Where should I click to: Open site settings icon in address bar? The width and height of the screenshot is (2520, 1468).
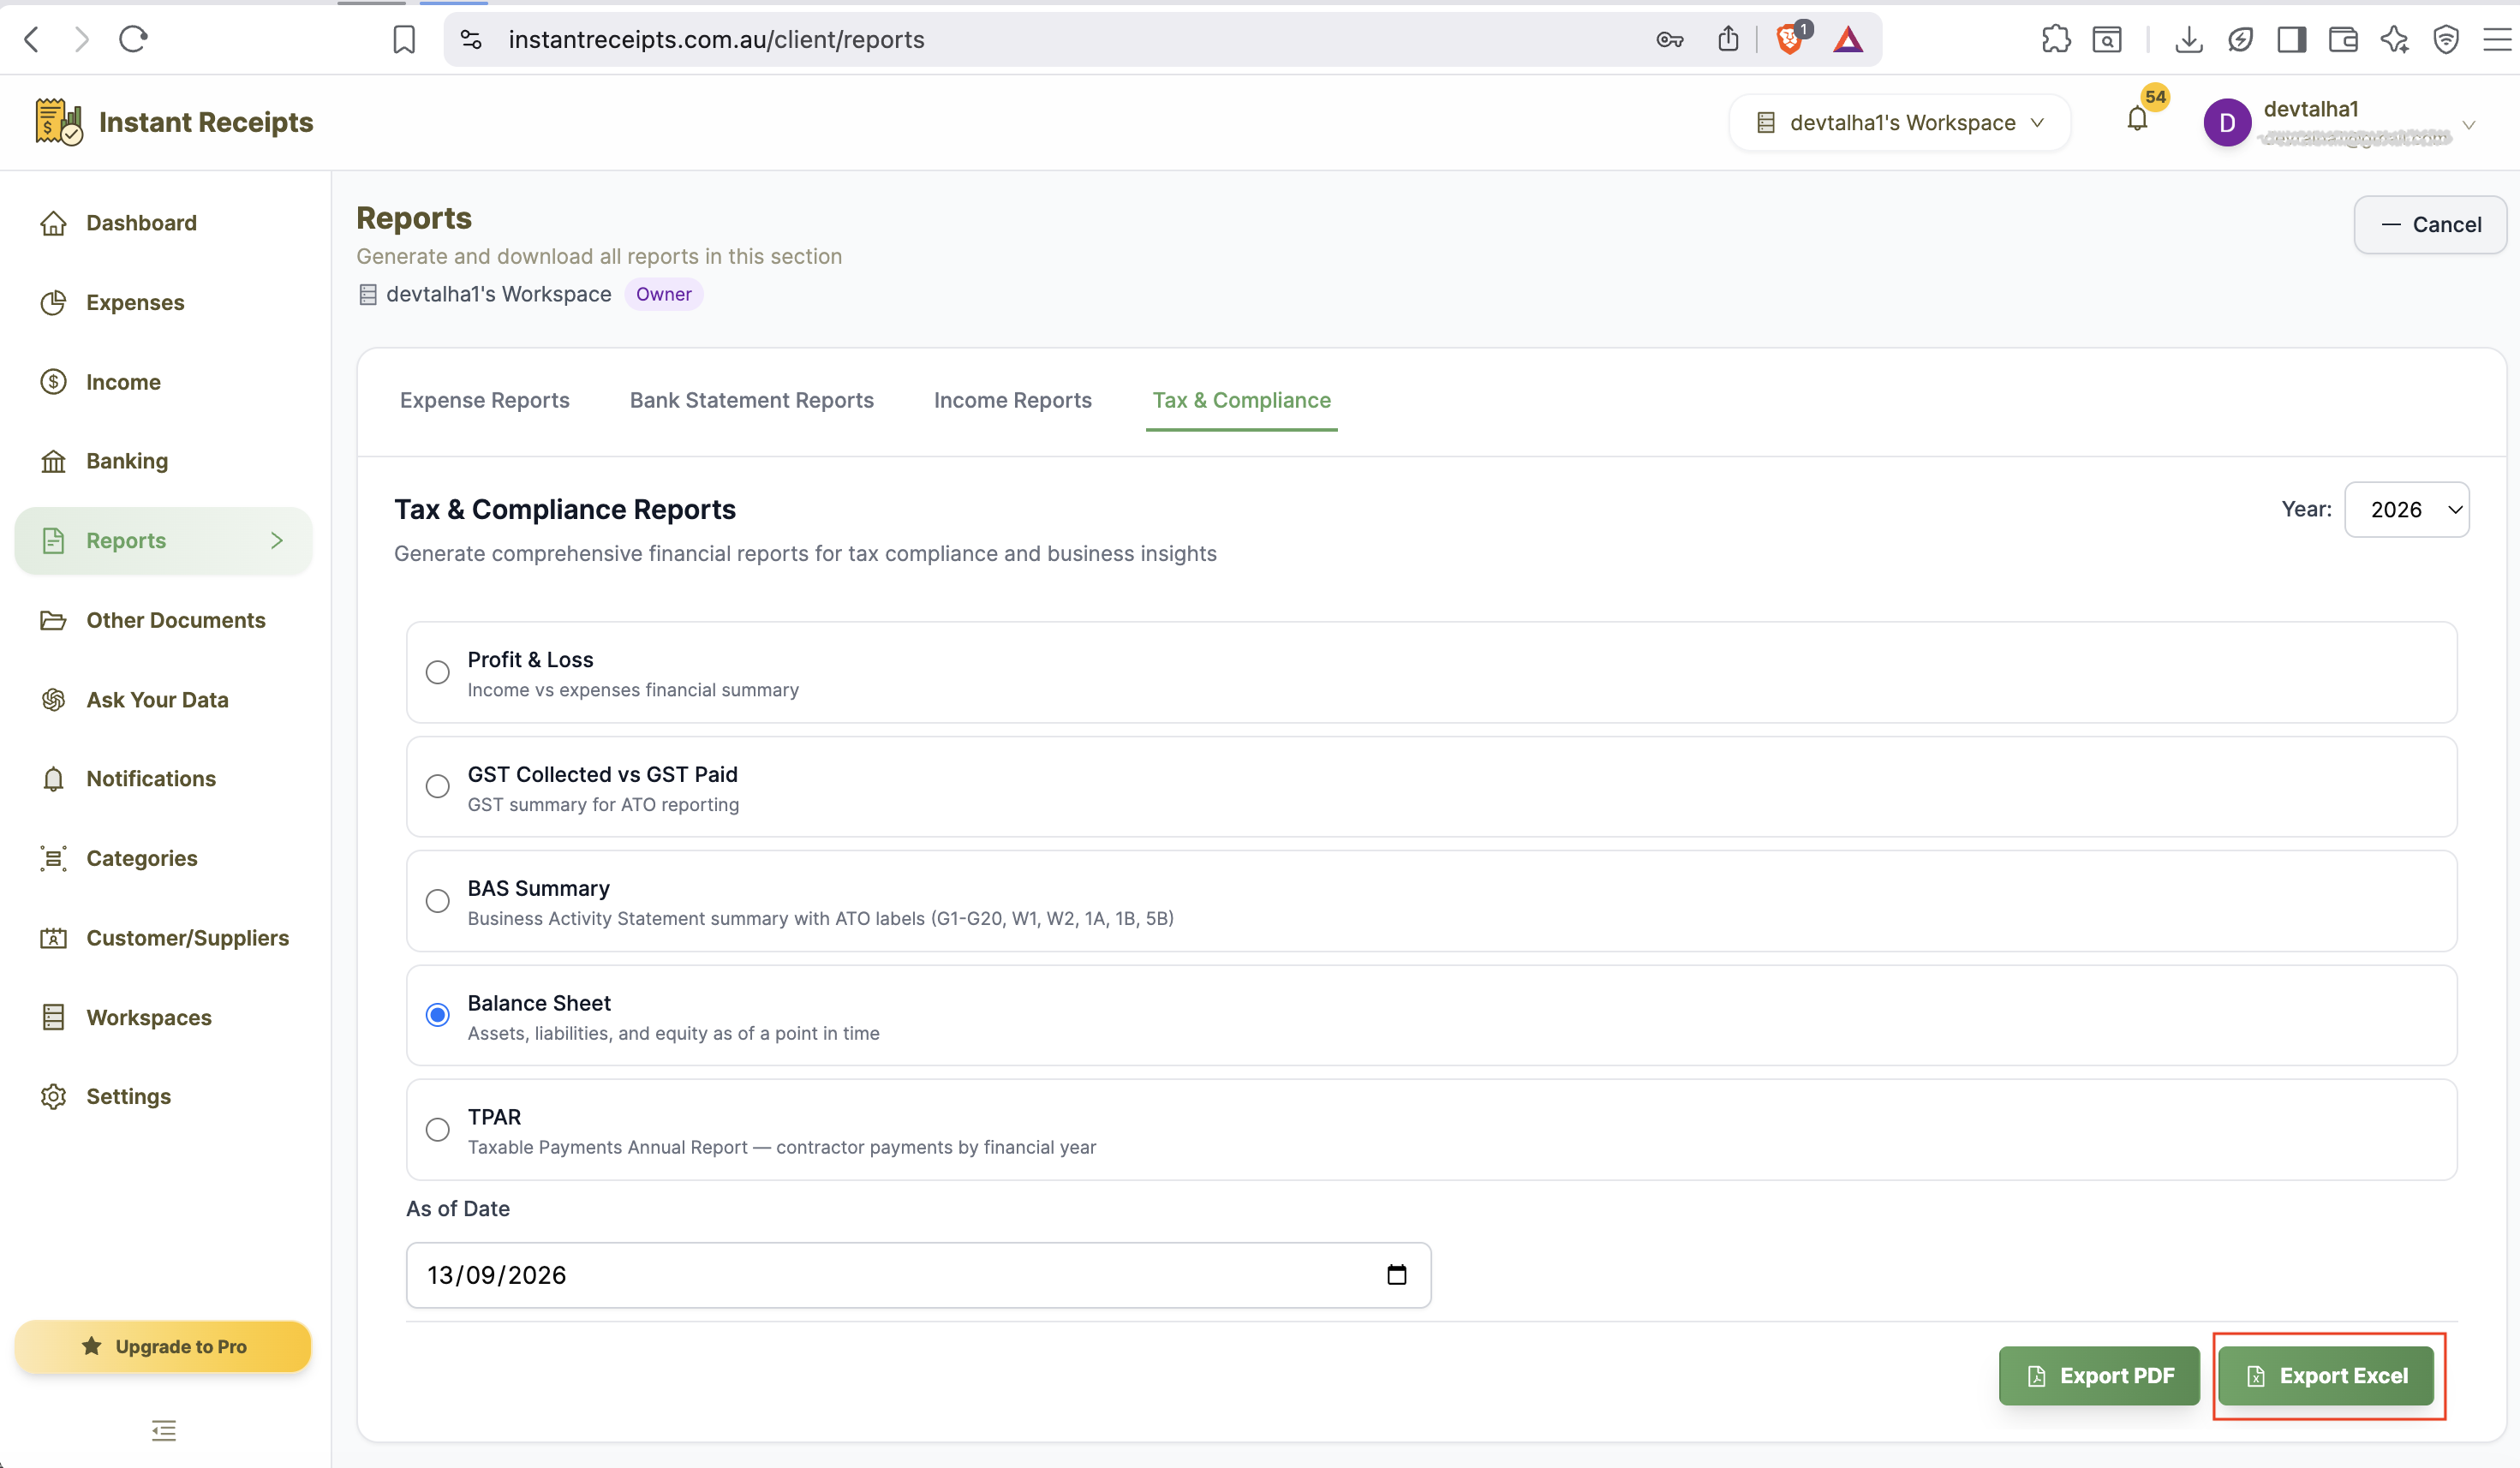(x=471, y=39)
